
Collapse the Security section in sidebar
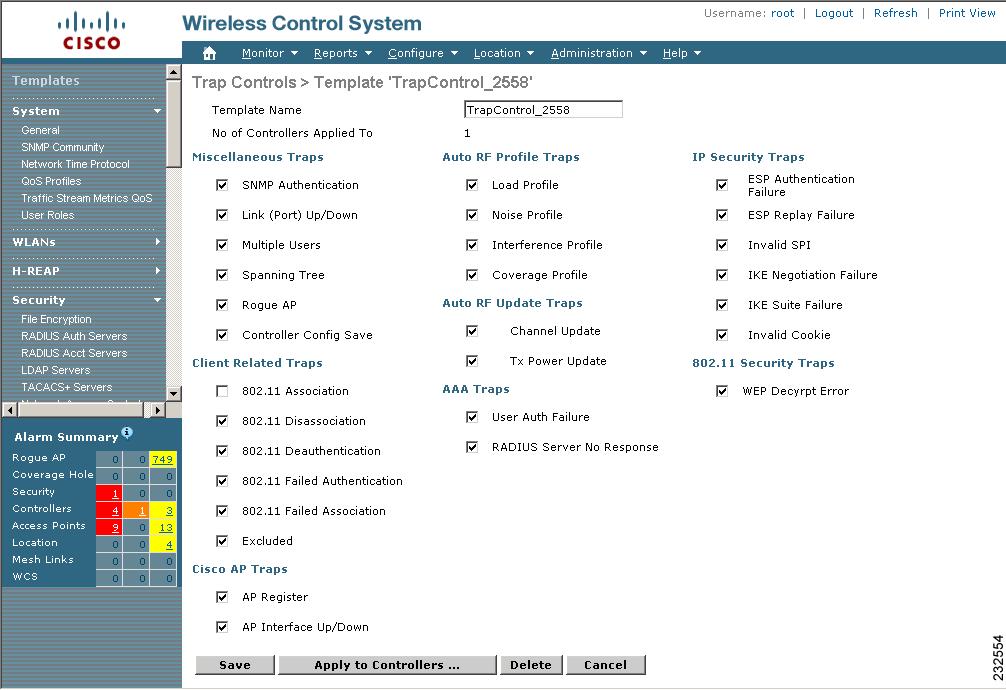coord(157,300)
